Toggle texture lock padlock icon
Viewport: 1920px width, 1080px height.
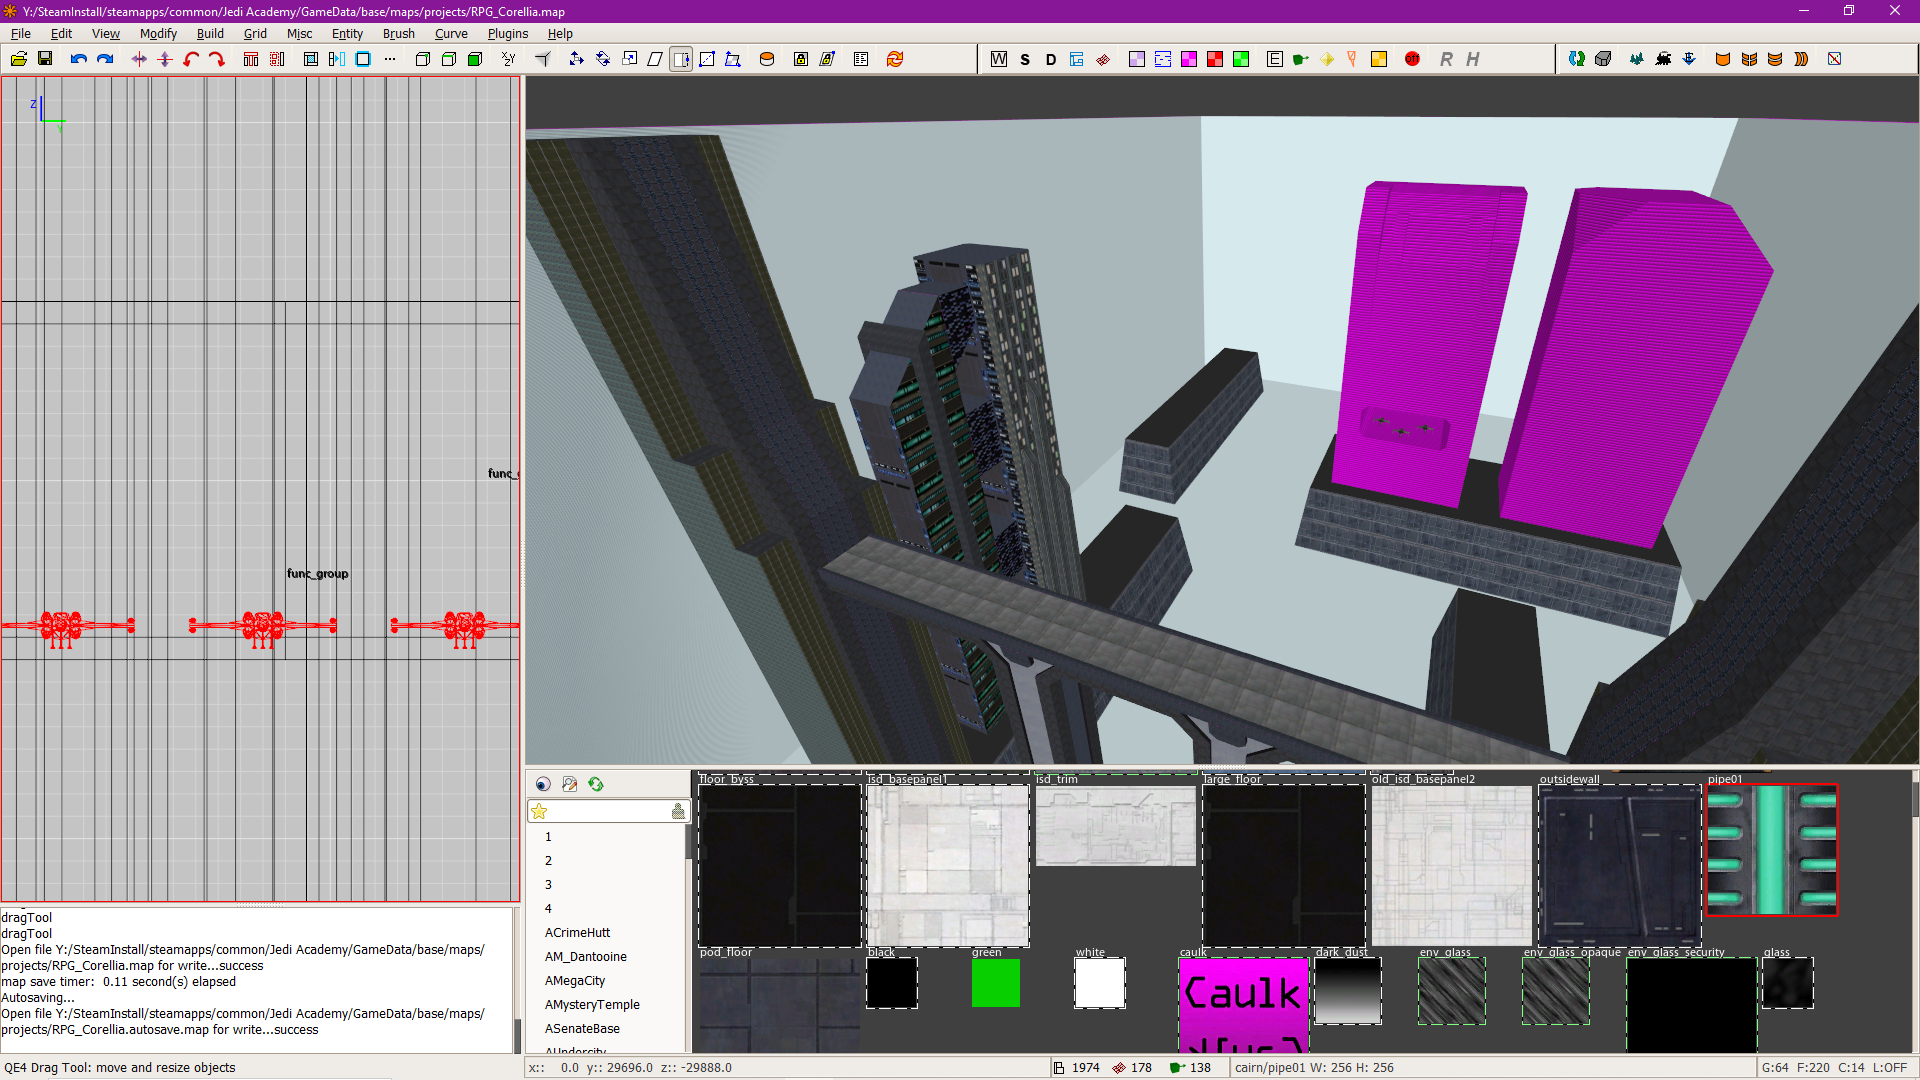(801, 59)
